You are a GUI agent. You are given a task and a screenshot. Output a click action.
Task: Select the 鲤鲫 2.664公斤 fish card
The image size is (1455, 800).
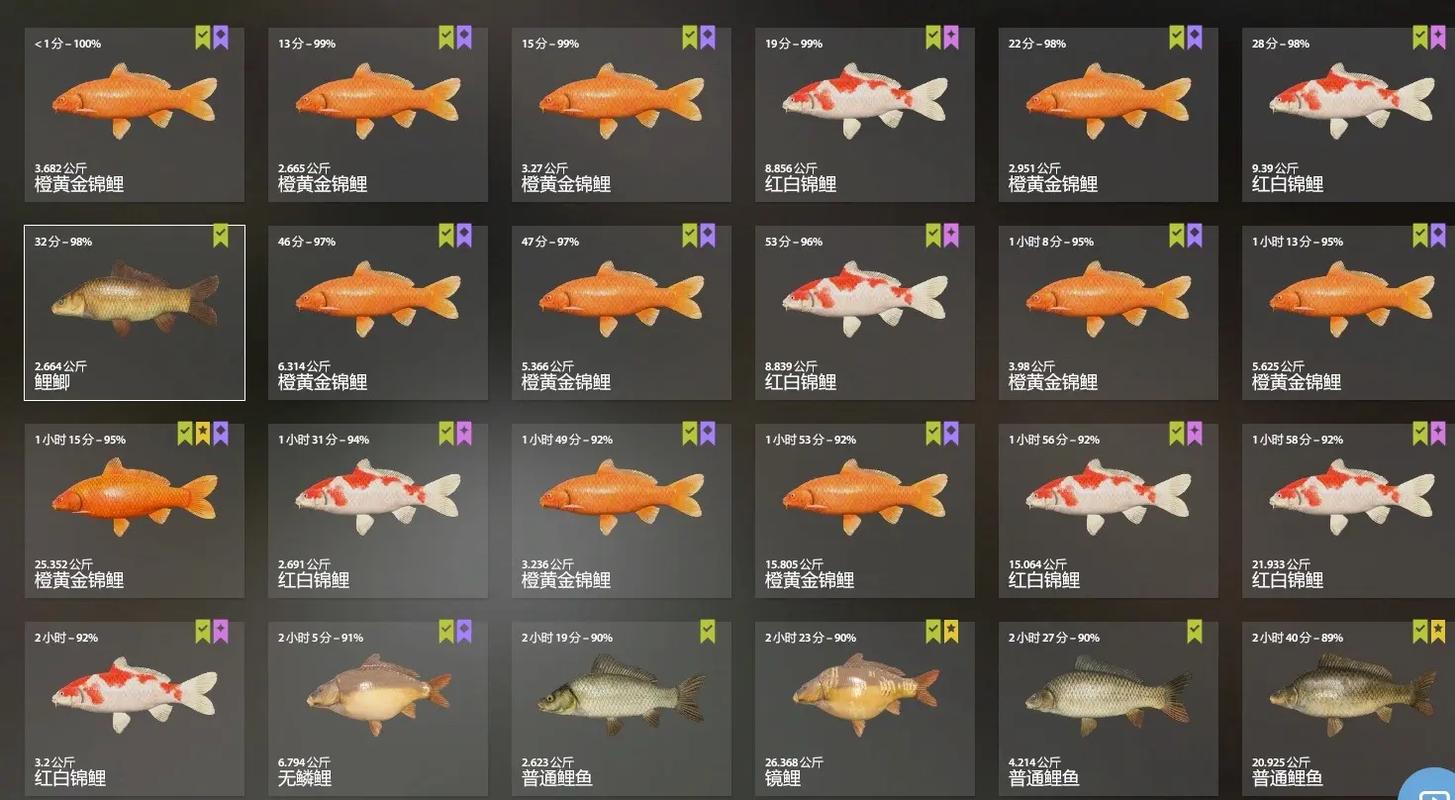(x=134, y=312)
